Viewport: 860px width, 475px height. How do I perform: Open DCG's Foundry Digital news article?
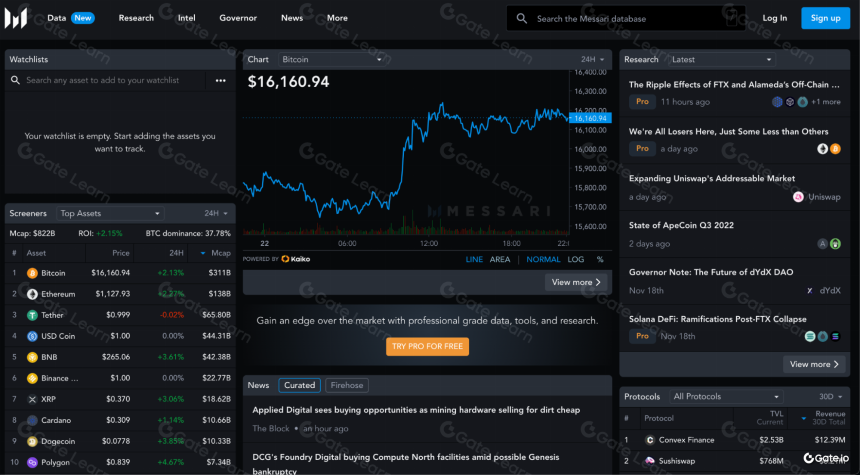(x=406, y=464)
